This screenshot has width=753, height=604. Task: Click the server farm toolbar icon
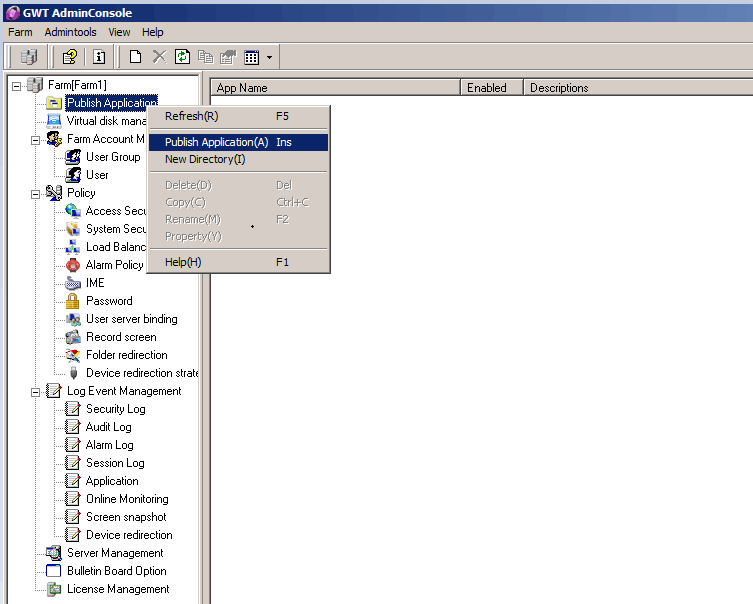point(28,57)
